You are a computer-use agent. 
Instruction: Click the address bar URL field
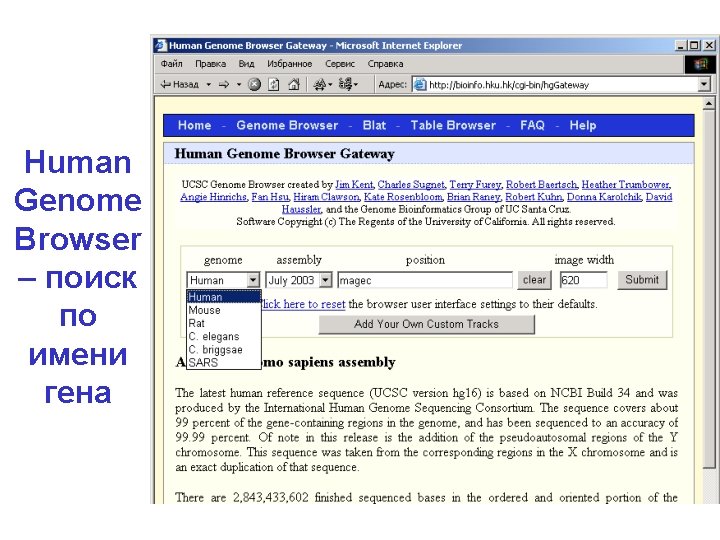[561, 84]
